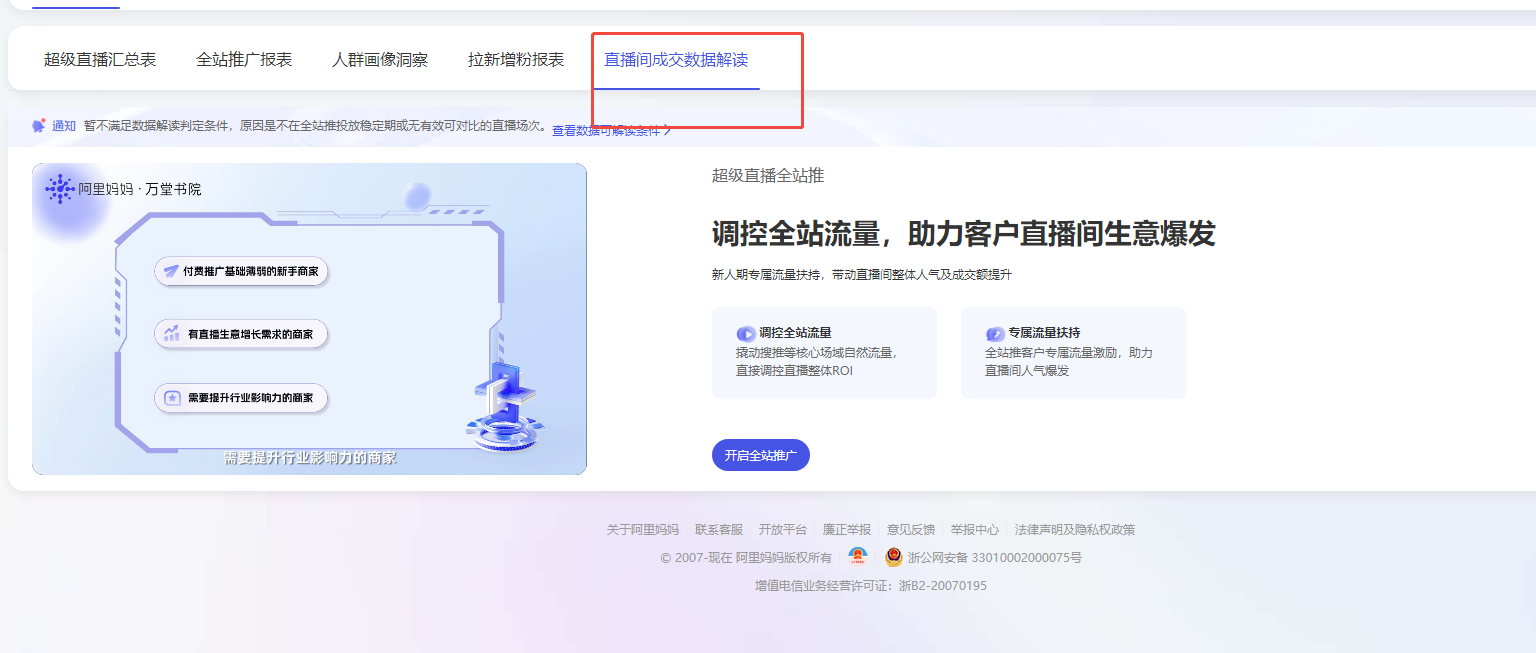Click the 意见反馈 footer link
The image size is (1536, 653).
(911, 530)
